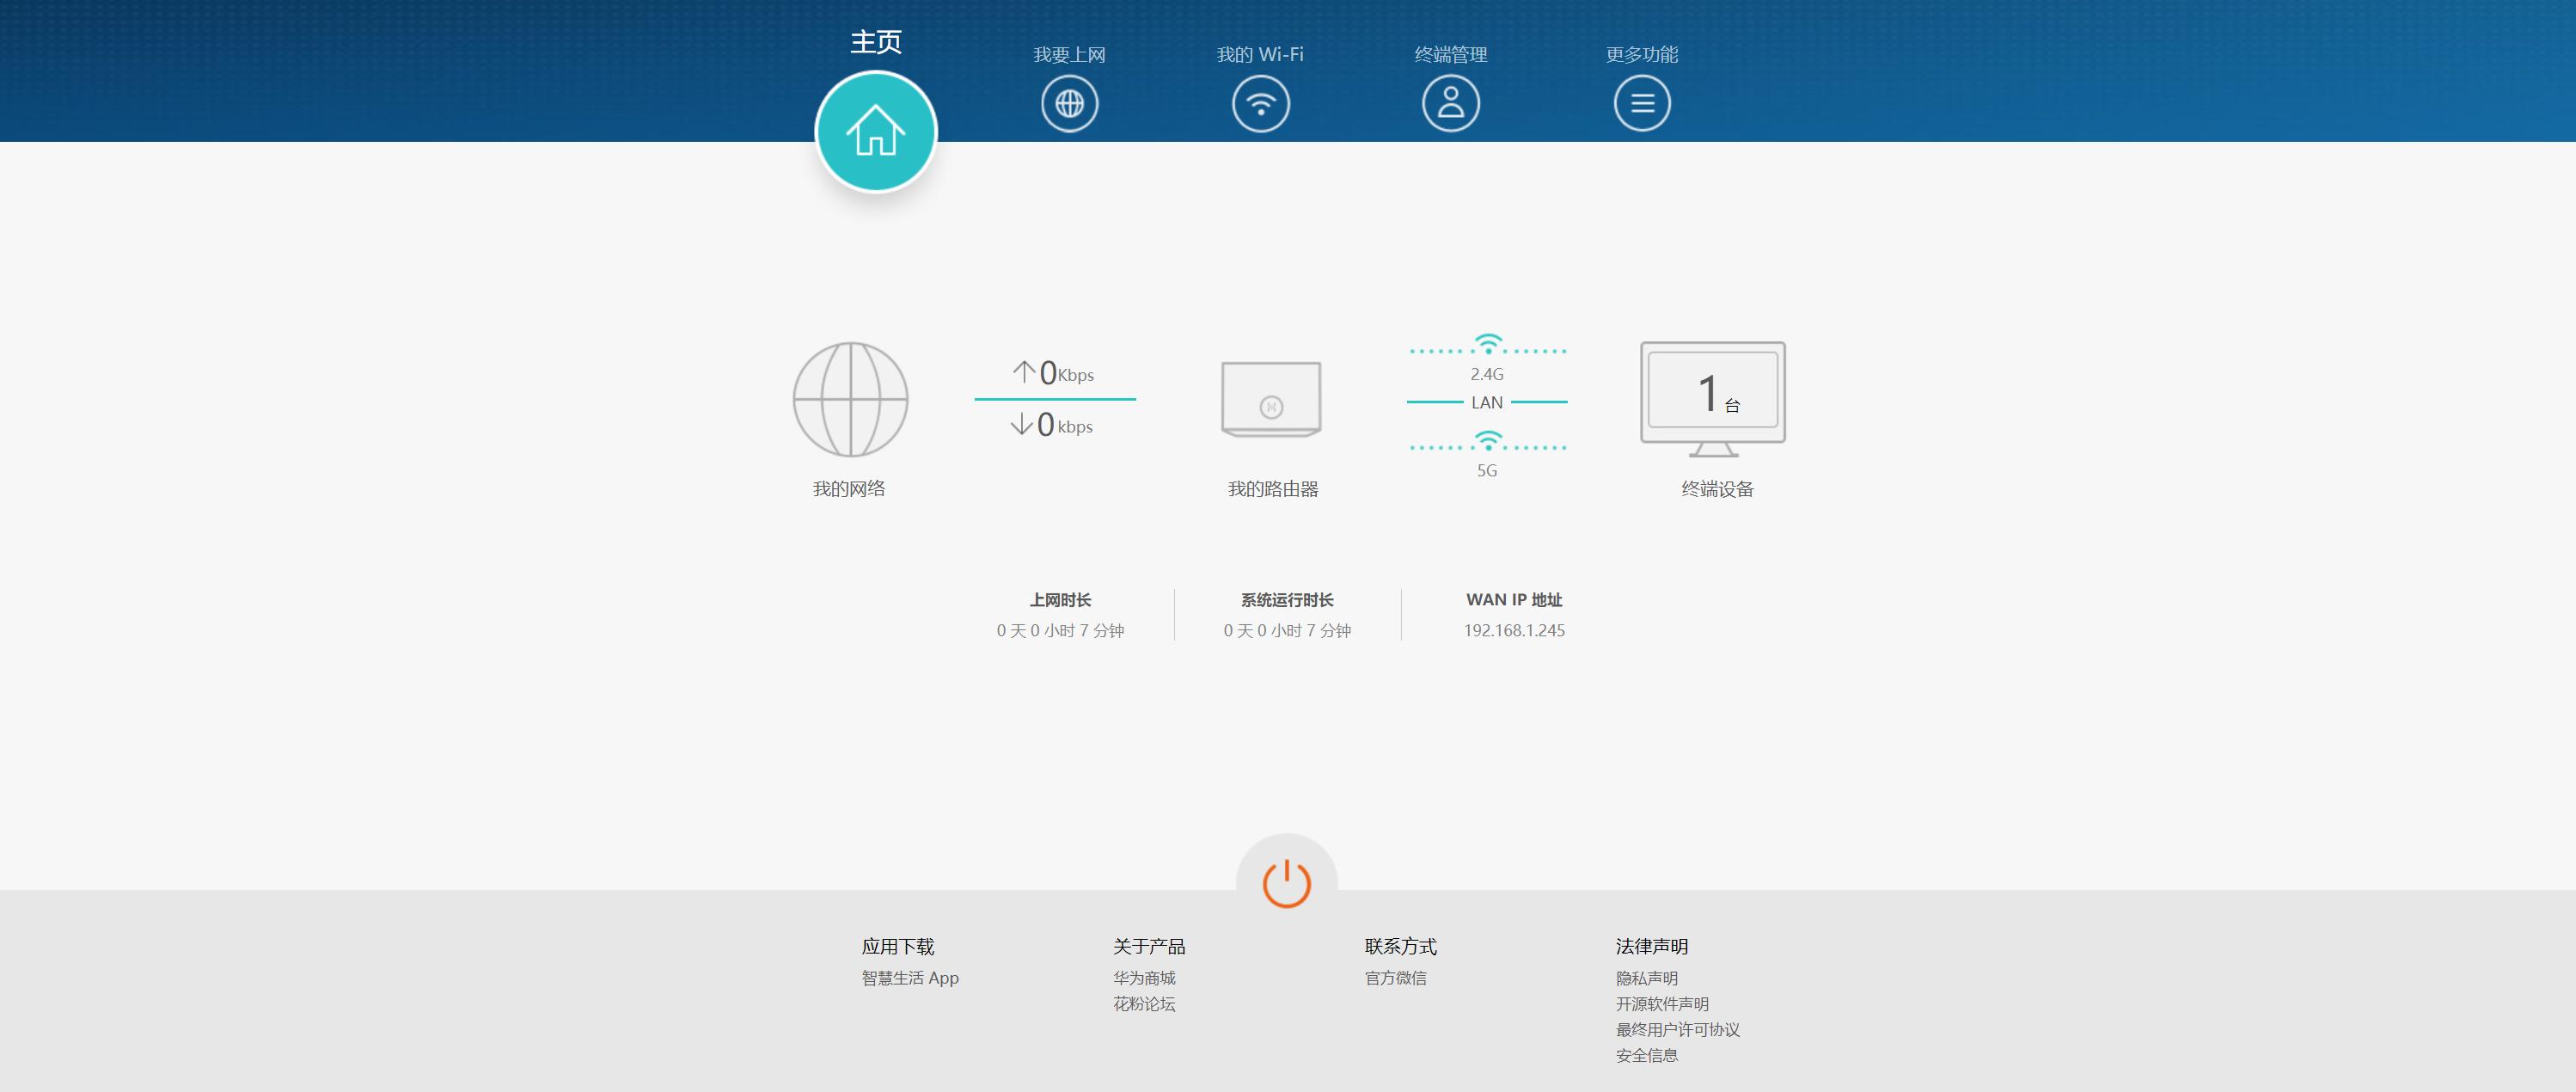Expand the 法律声明 section
Image resolution: width=2576 pixels, height=1092 pixels.
click(x=1651, y=946)
